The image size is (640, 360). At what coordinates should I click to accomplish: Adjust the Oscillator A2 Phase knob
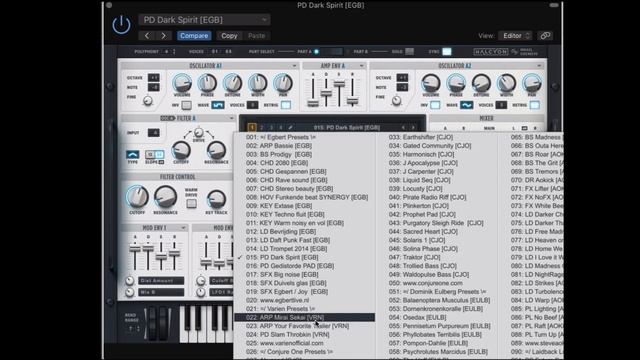click(456, 83)
